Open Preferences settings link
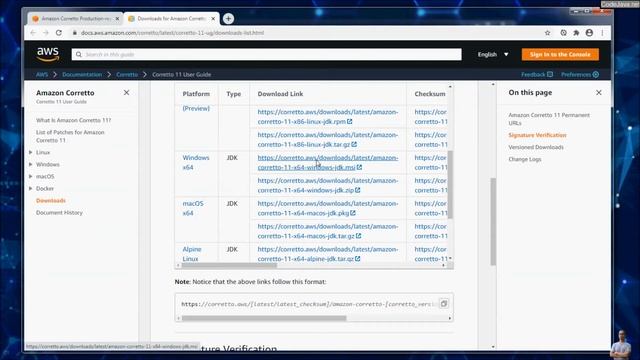This screenshot has width=640, height=360. click(580, 74)
